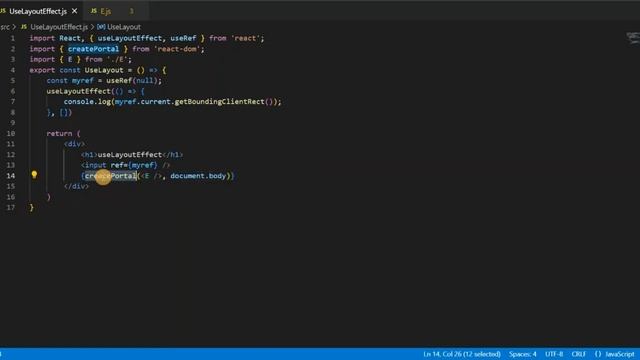
Task: Click myref variable declaration on line 5
Action: pyautogui.click(x=82, y=80)
